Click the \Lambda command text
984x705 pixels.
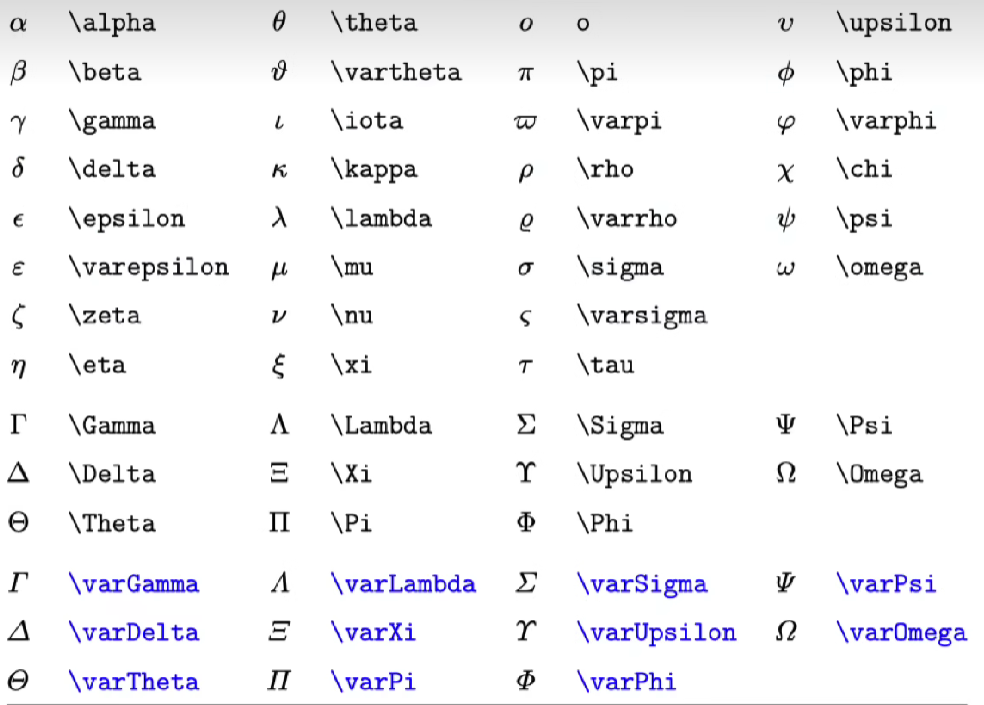point(382,426)
